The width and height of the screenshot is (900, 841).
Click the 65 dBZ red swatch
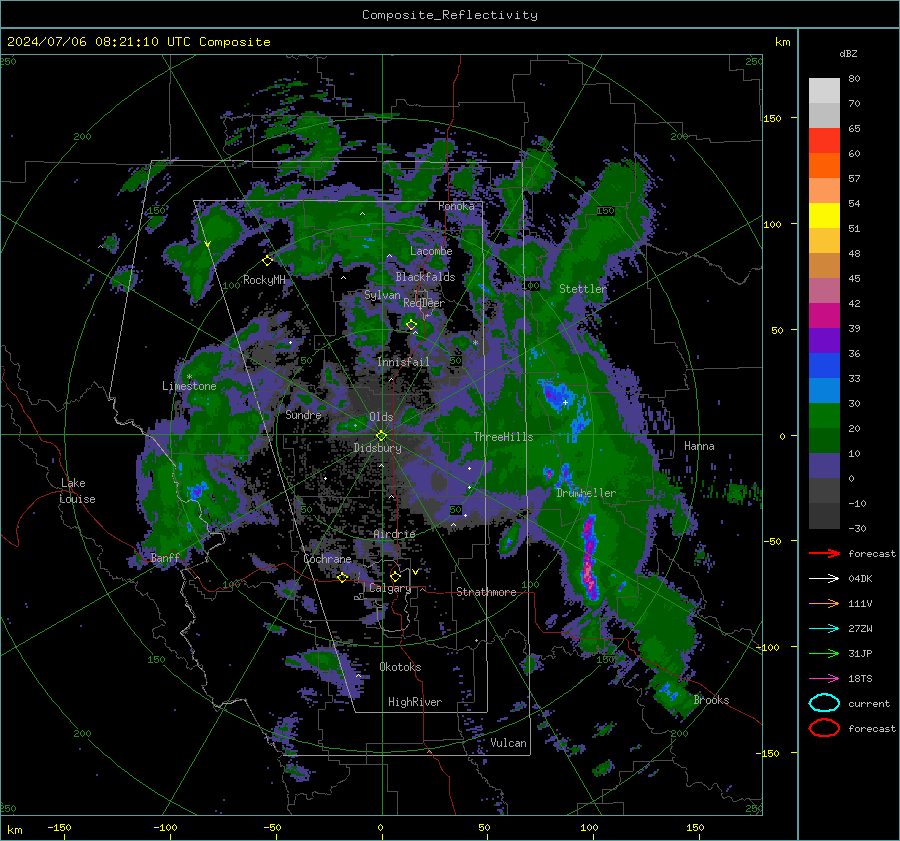[824, 141]
